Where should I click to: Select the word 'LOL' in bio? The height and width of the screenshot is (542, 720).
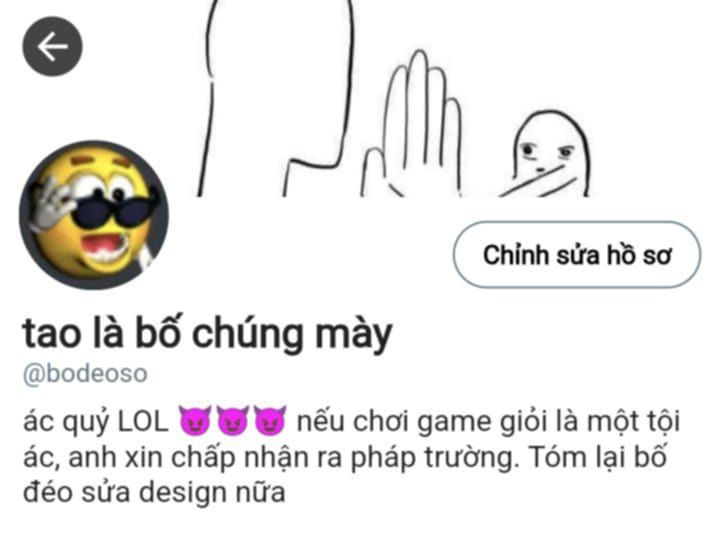coord(143,422)
